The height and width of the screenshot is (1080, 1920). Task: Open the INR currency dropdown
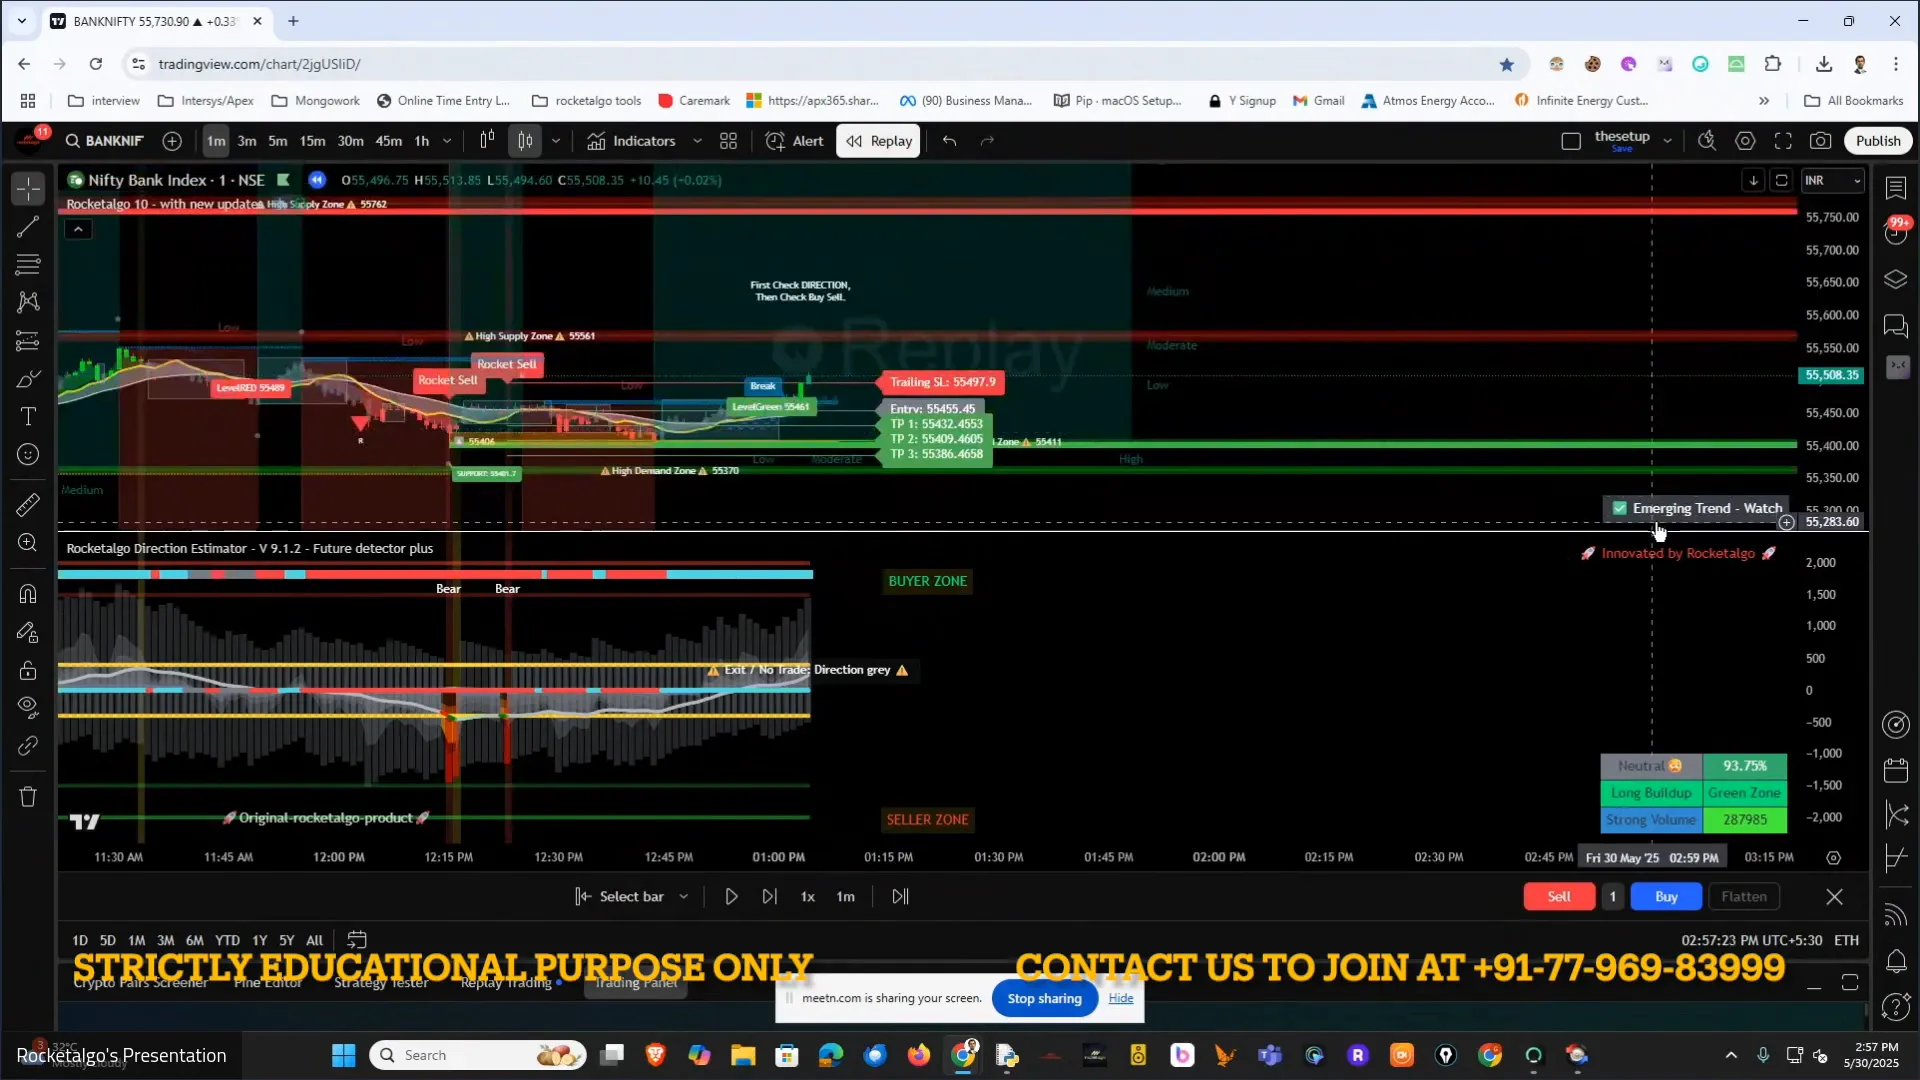point(1832,181)
